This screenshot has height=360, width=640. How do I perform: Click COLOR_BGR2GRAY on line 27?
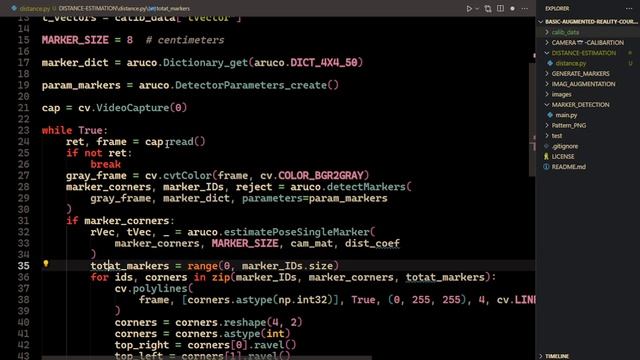pyautogui.click(x=321, y=176)
